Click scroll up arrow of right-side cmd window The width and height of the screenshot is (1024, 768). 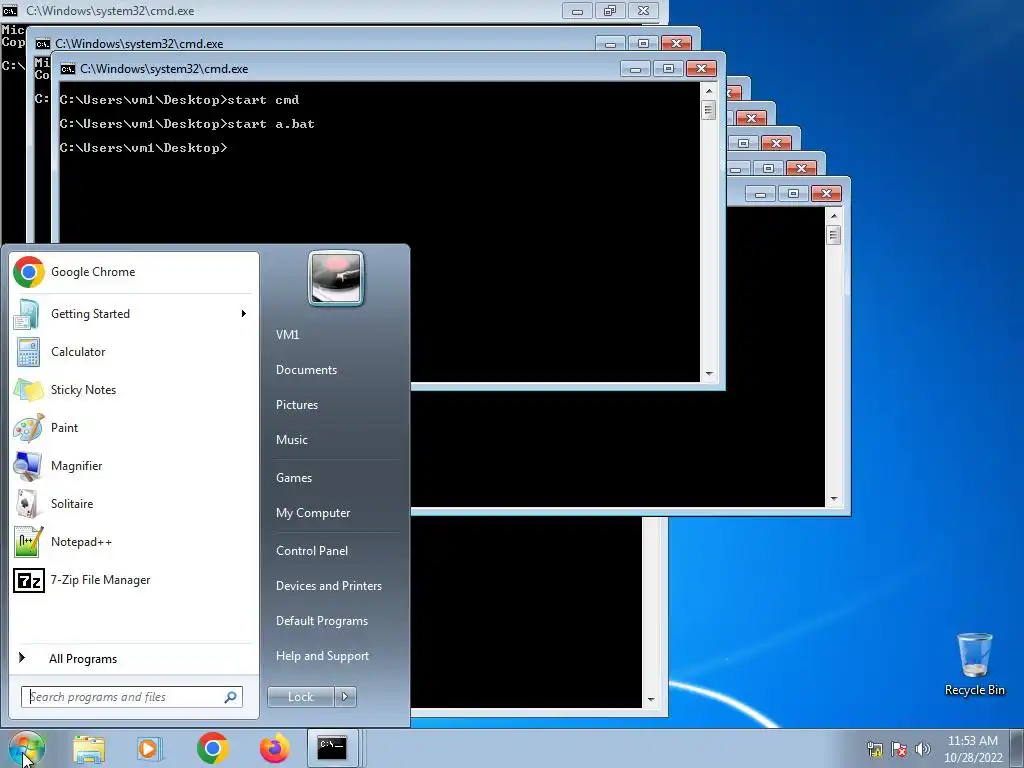coord(834,215)
